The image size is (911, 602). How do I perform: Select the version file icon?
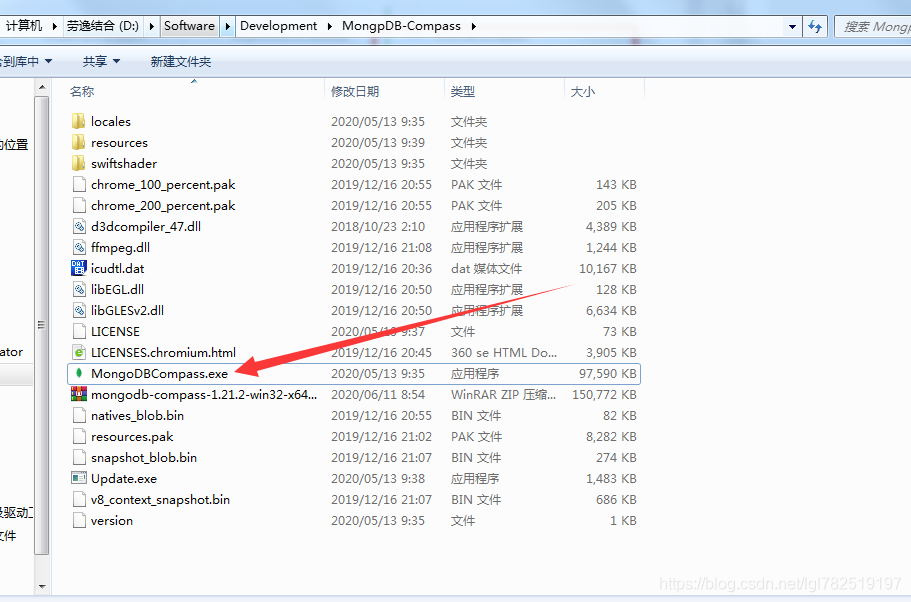coord(79,521)
